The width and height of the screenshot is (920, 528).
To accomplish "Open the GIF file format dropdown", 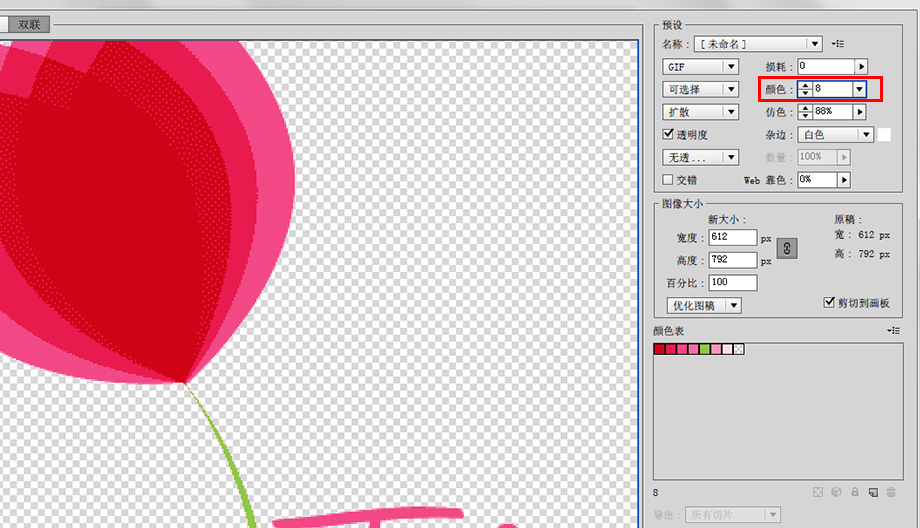I will pos(731,67).
